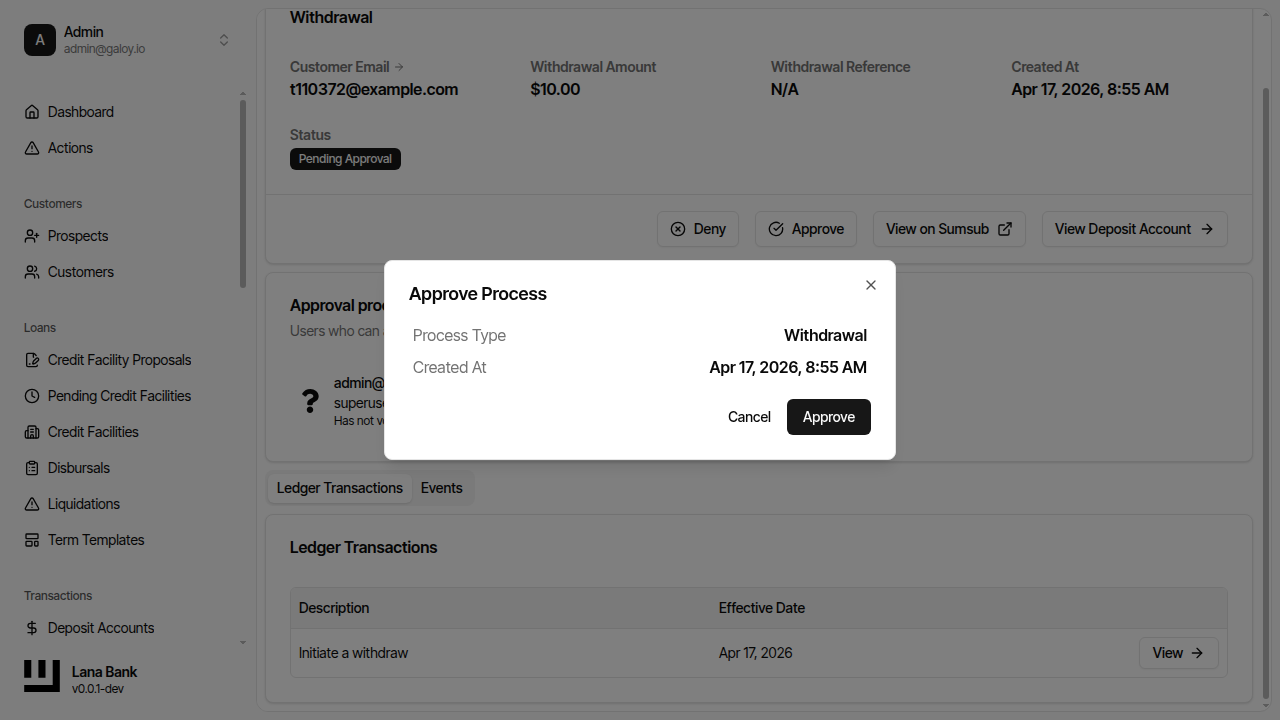
Task: Open View Deposit Account button
Action: click(1134, 229)
